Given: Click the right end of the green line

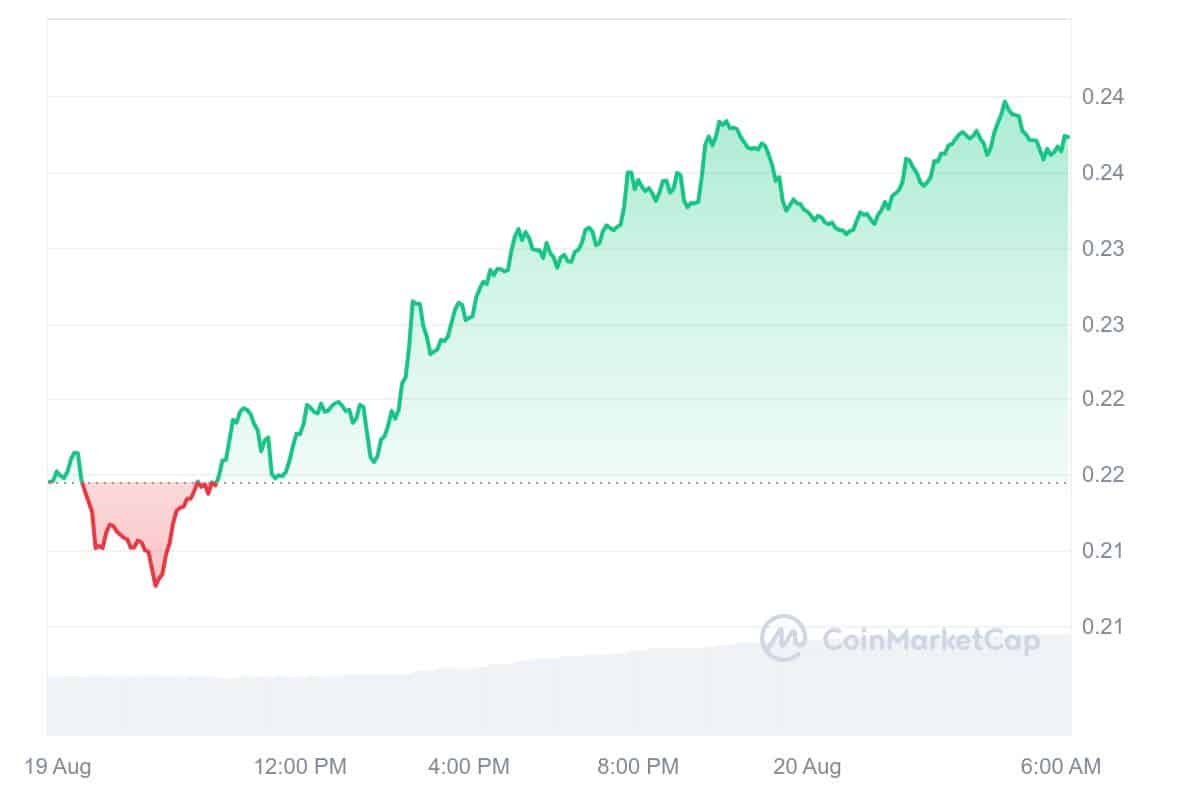Looking at the screenshot, I should [1068, 136].
